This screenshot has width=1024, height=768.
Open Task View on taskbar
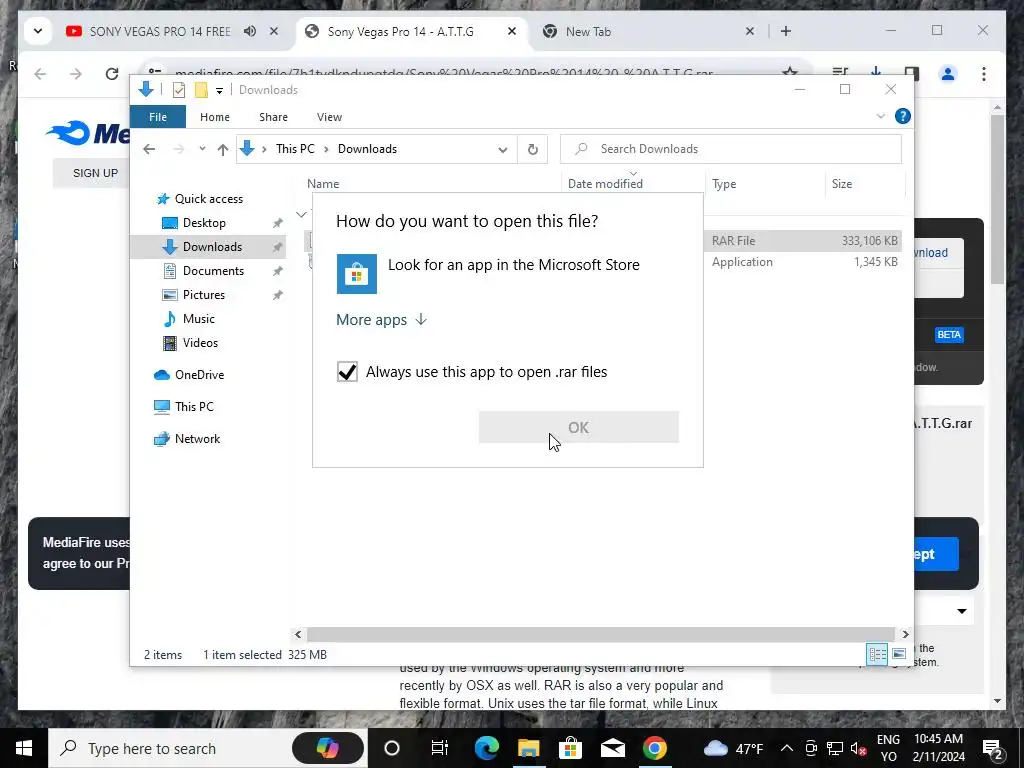[x=440, y=748]
